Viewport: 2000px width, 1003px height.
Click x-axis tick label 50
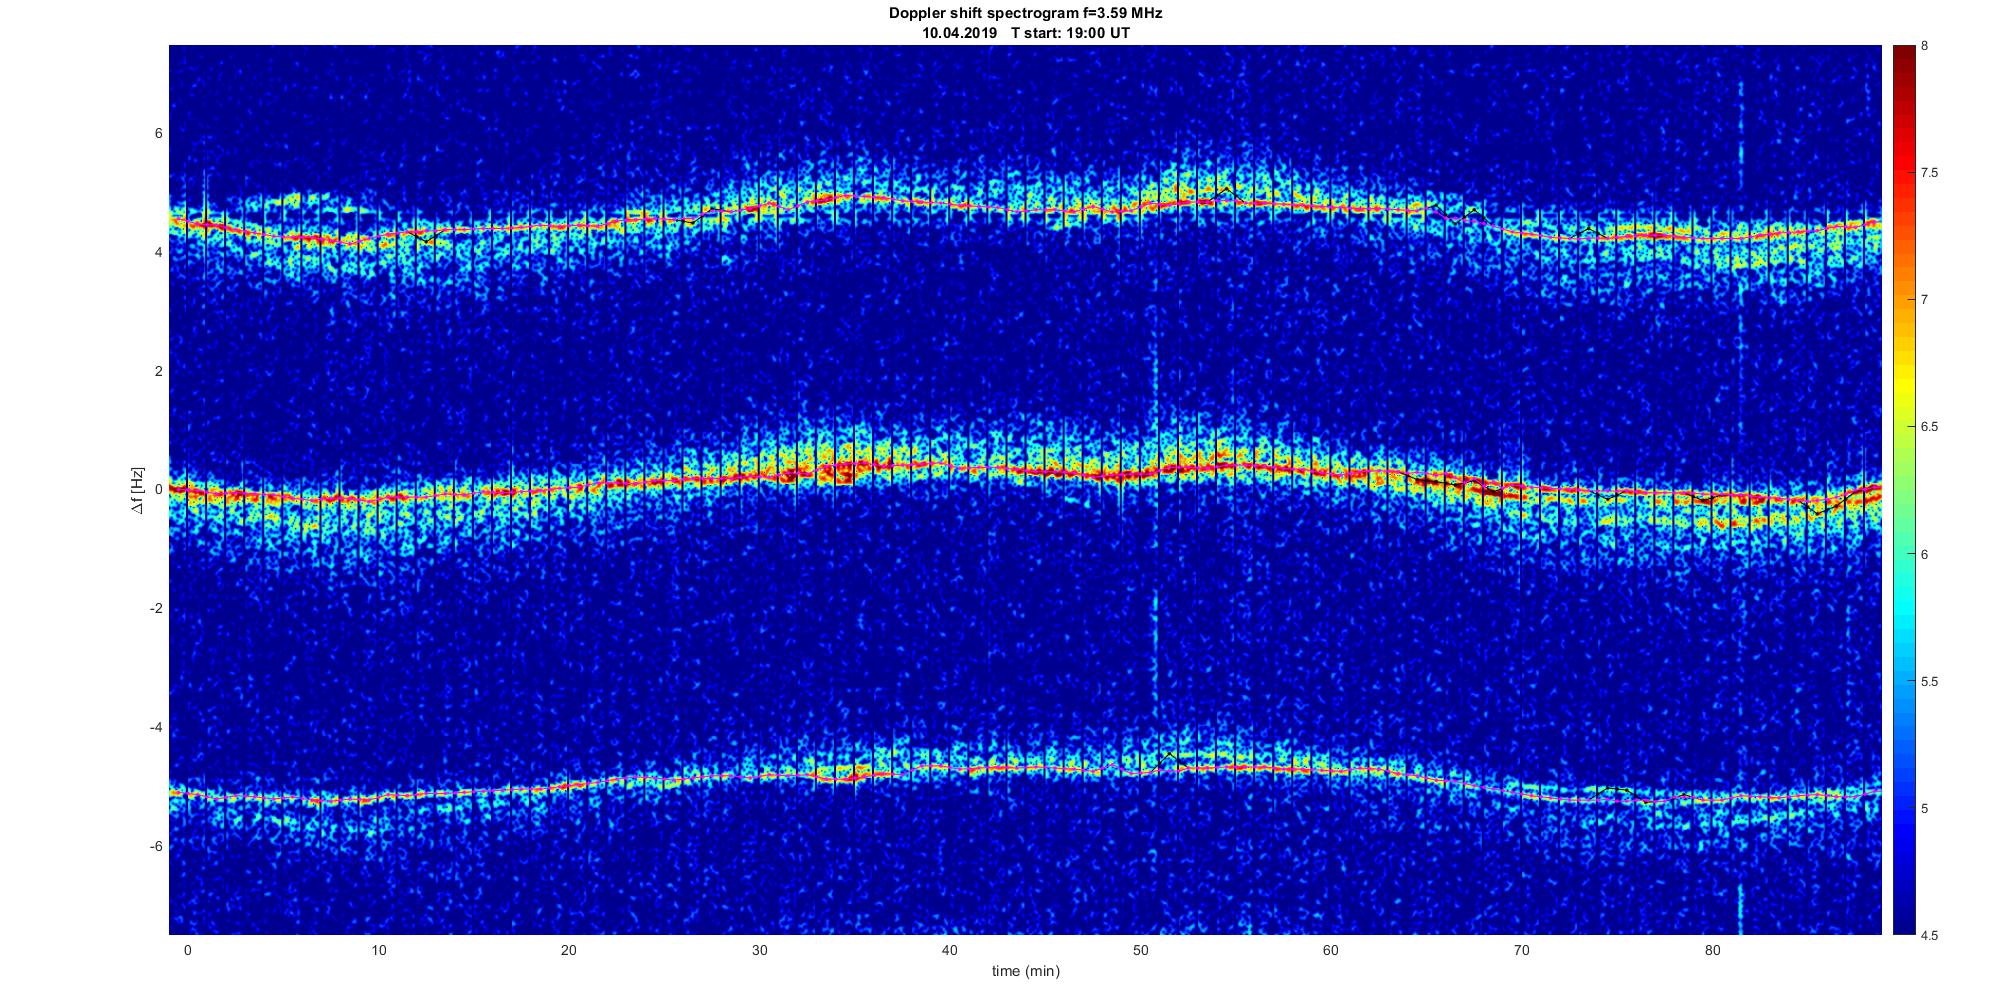(1140, 951)
